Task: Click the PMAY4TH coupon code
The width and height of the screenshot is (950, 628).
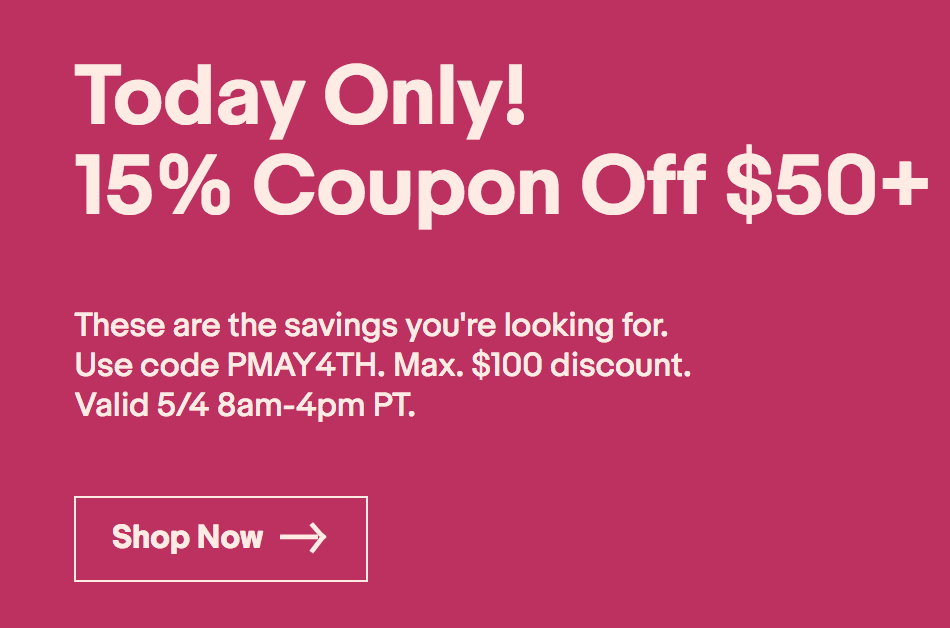Action: (x=298, y=366)
